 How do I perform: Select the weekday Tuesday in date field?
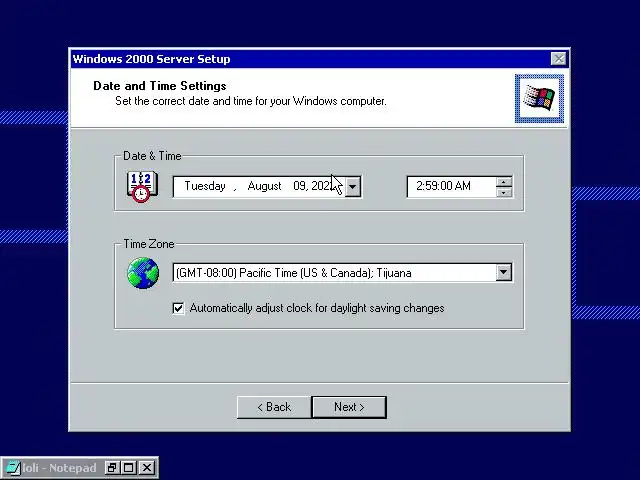(205, 186)
